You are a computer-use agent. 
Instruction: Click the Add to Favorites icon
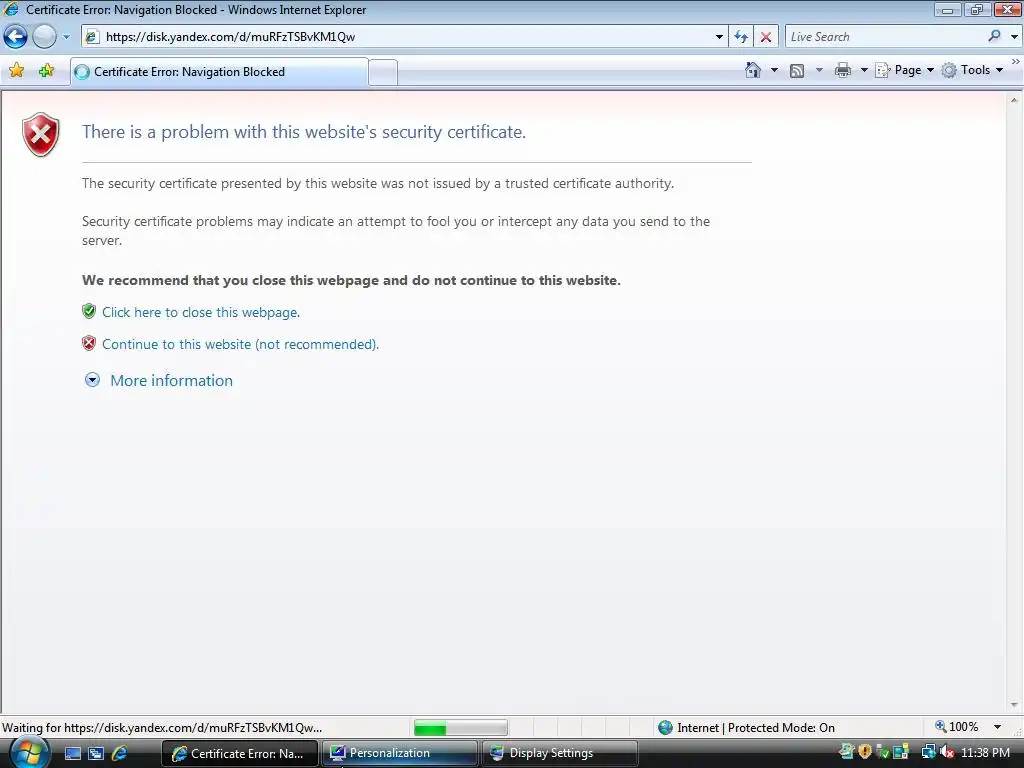coord(46,71)
